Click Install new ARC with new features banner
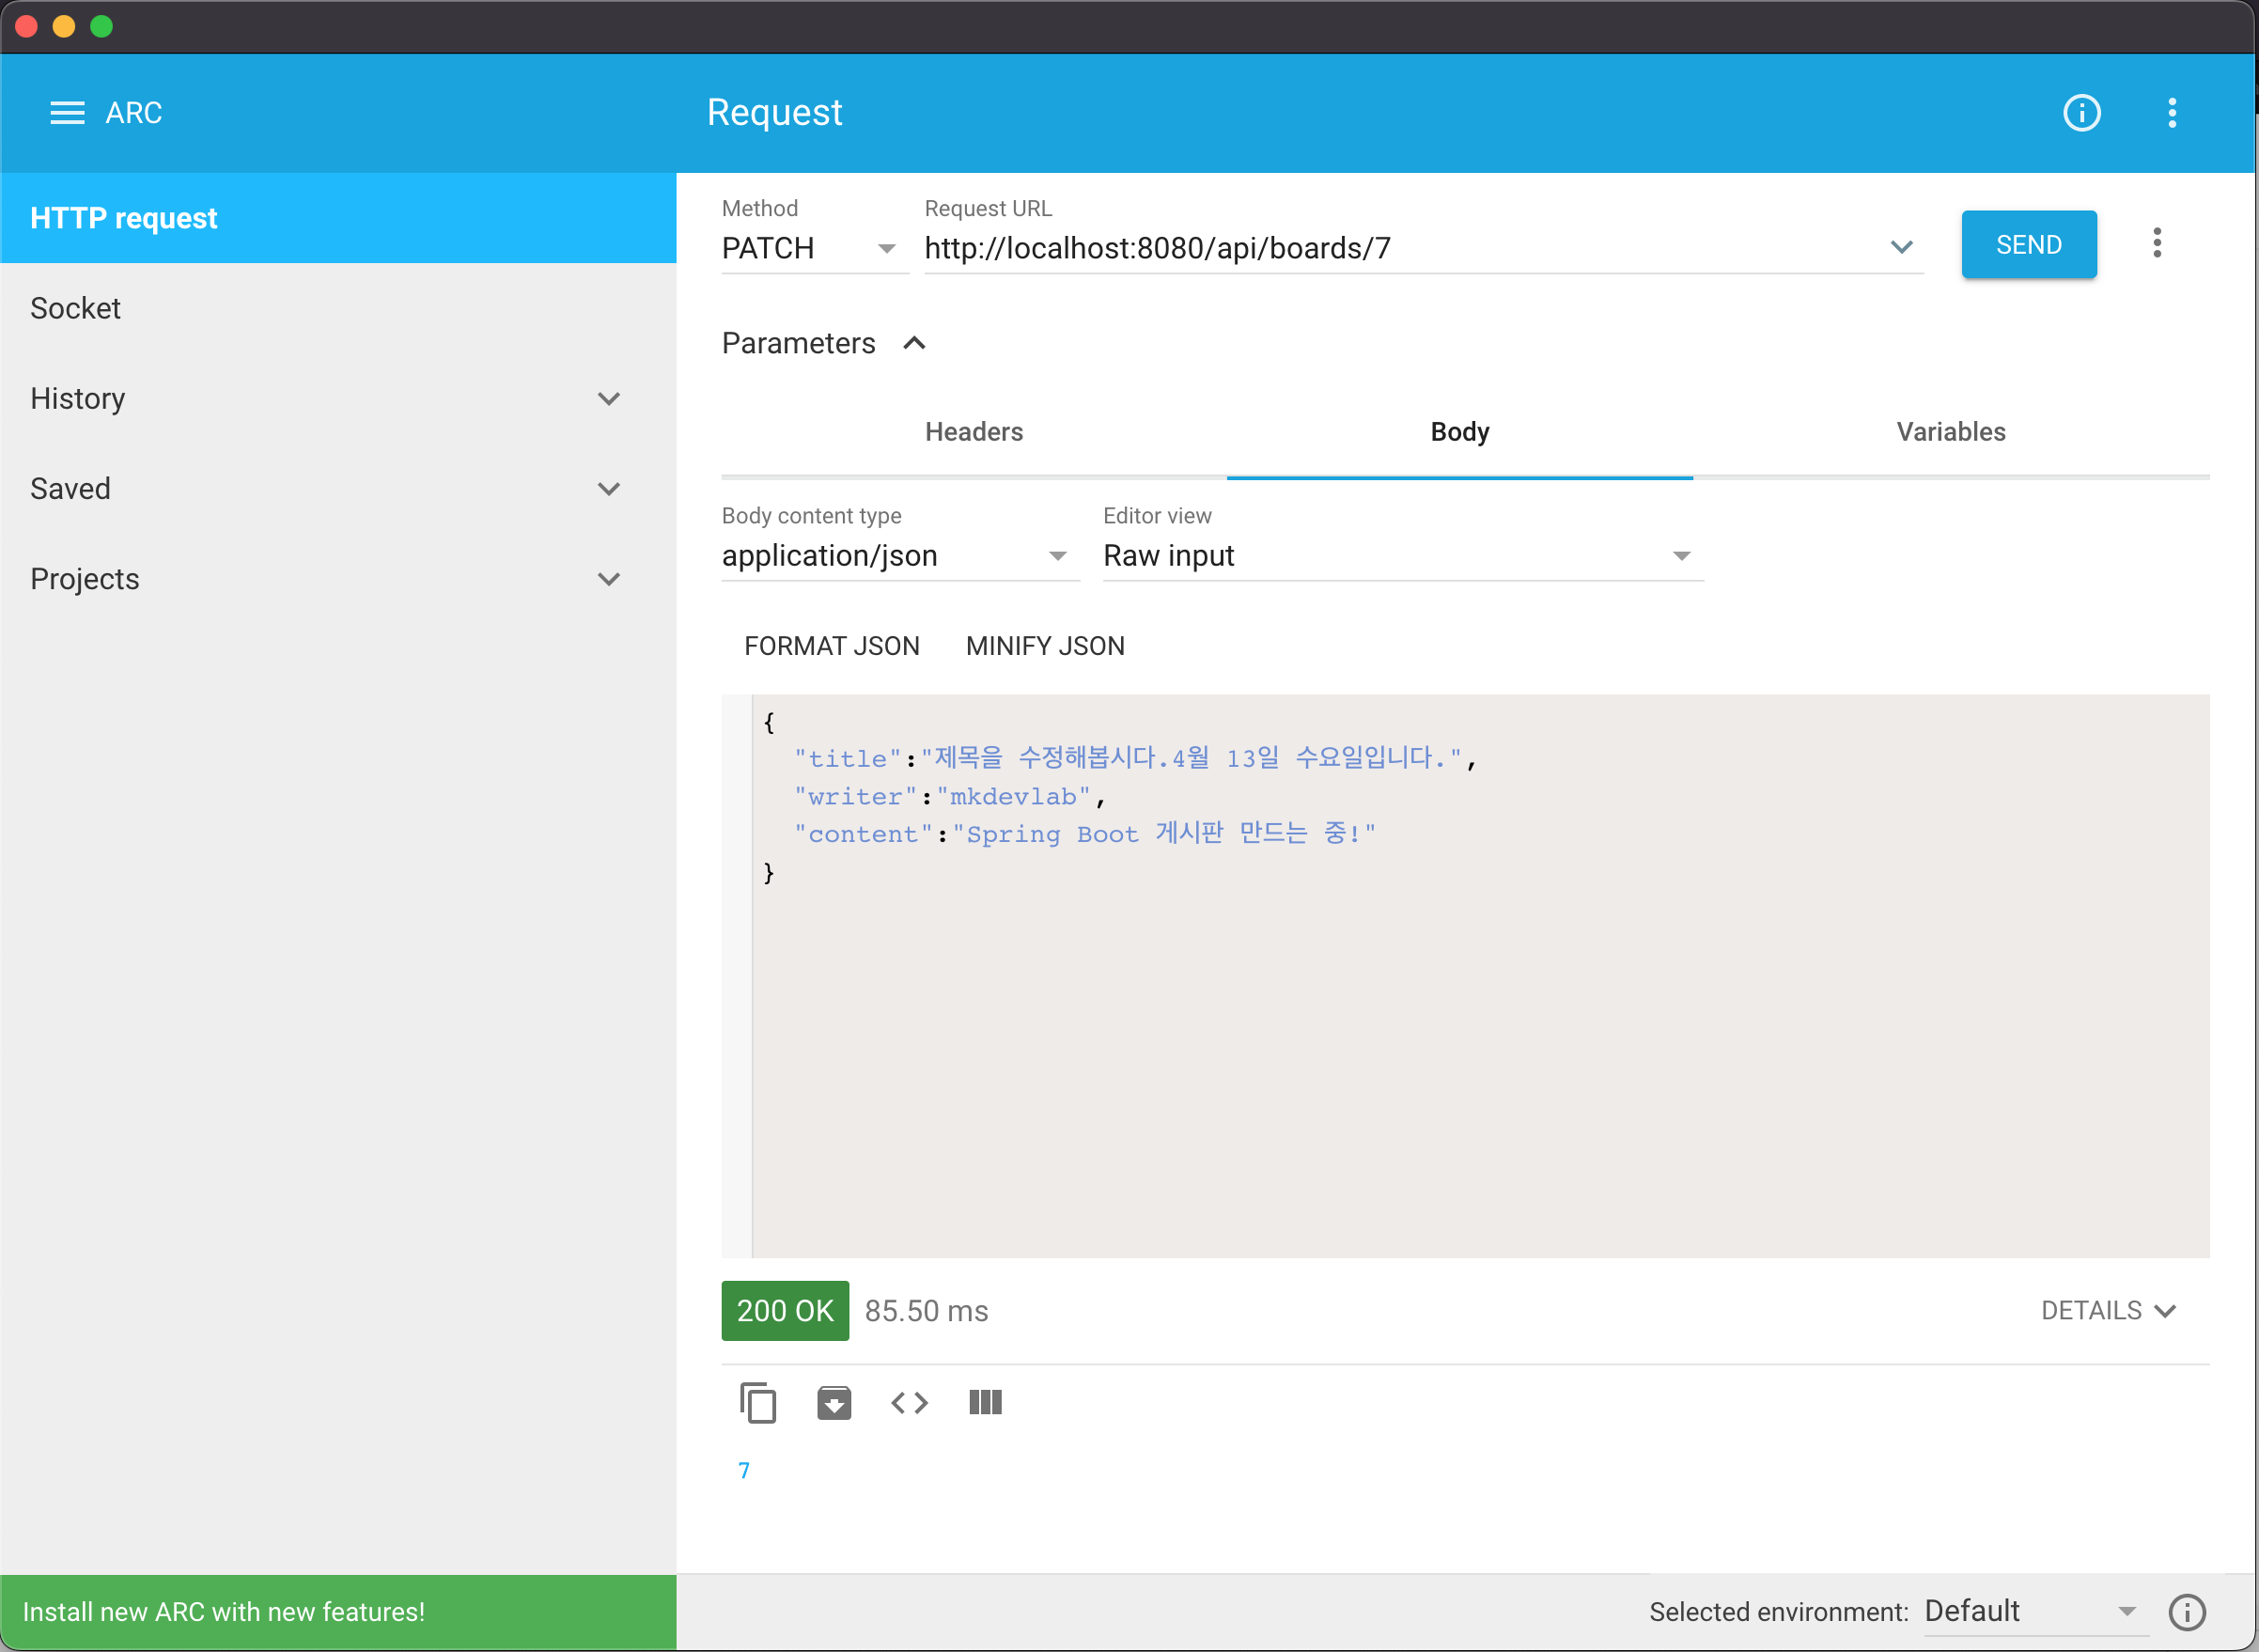The height and width of the screenshot is (1652, 2259). coord(338,1612)
